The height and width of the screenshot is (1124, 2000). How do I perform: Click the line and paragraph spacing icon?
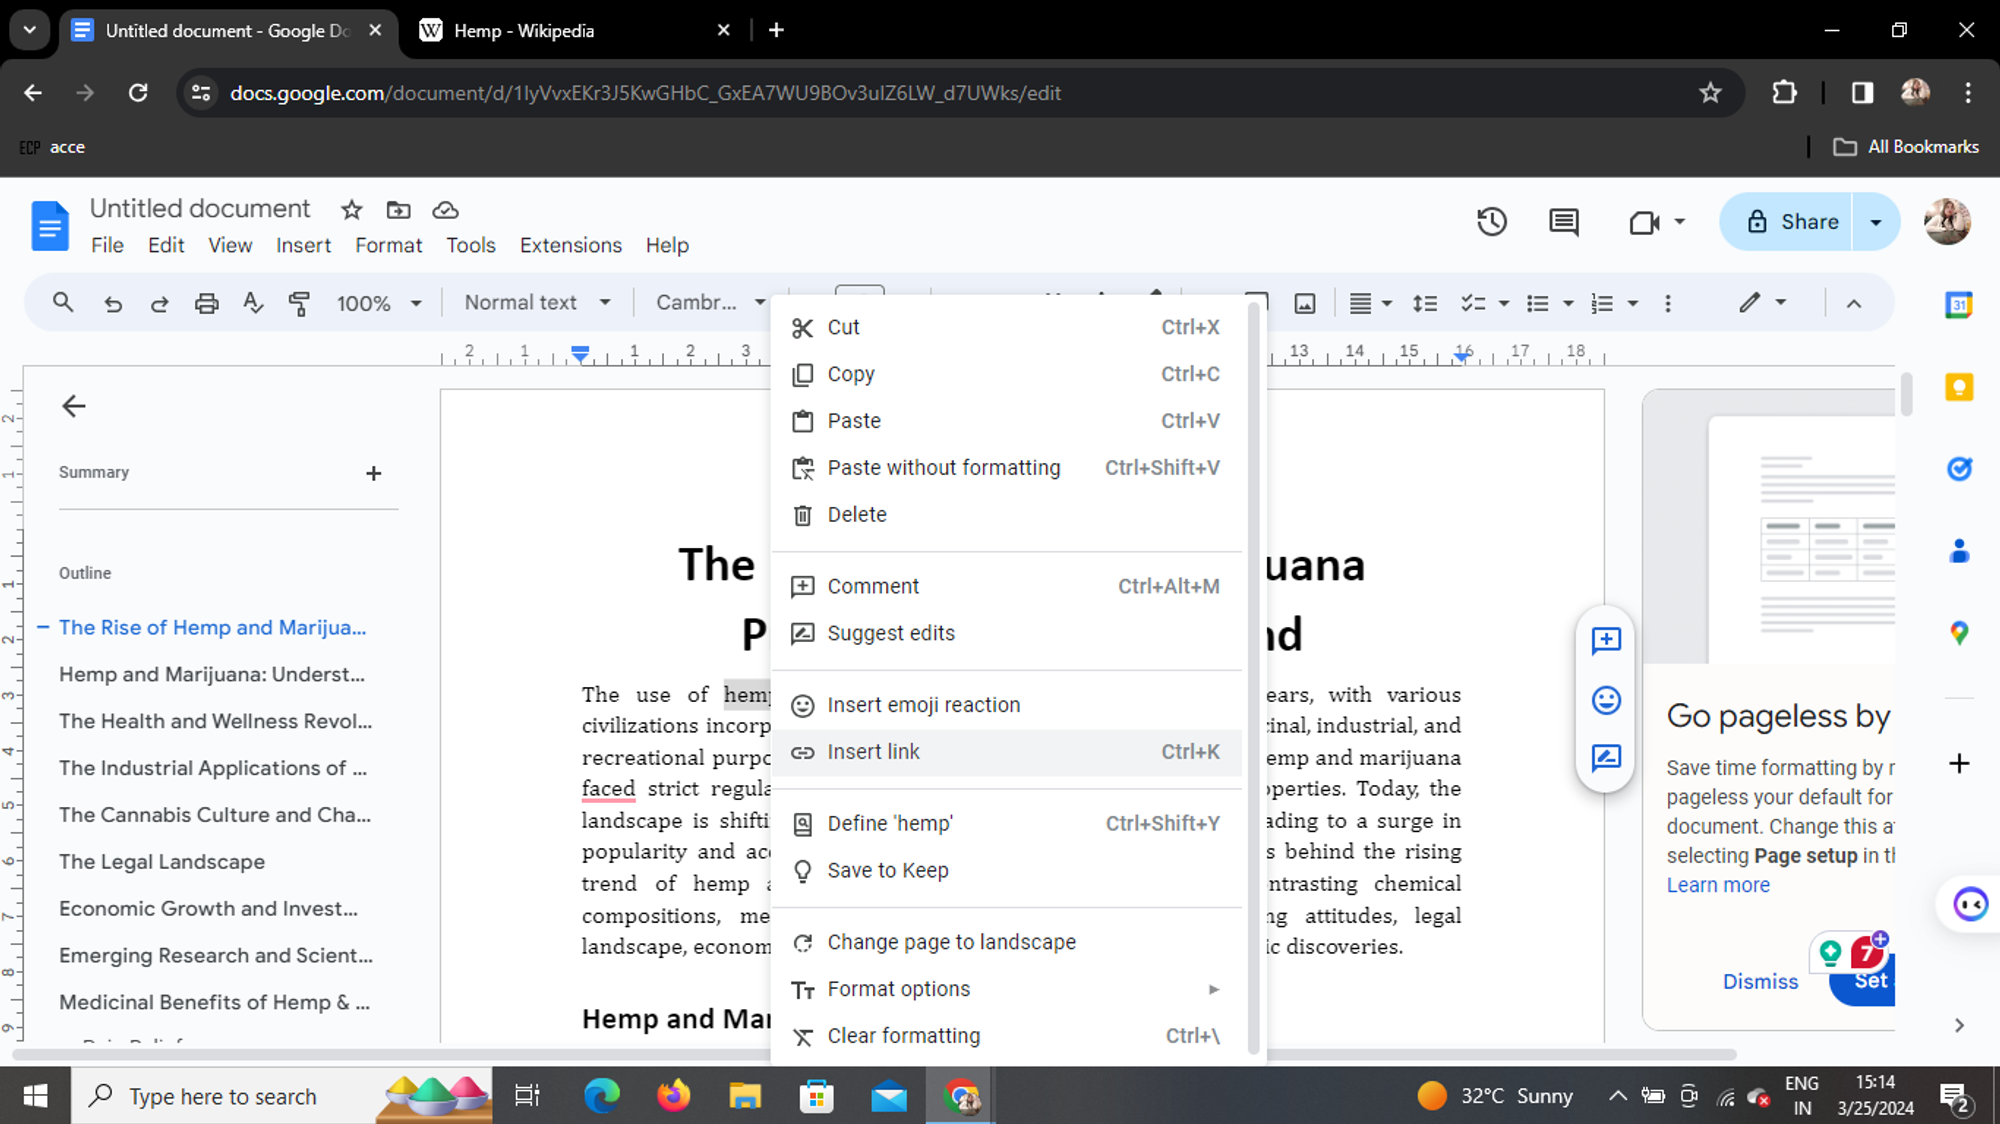(x=1425, y=303)
